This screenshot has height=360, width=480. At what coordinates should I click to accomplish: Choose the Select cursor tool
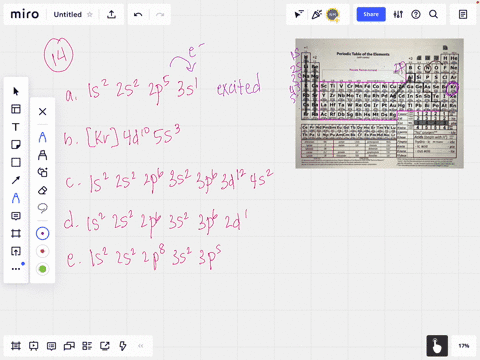16,91
